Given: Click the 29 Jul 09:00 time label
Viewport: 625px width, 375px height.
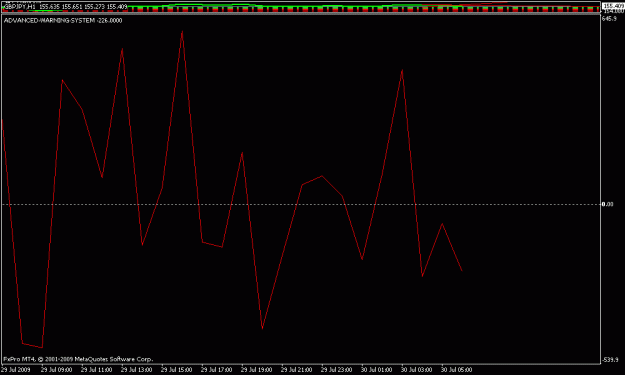Looking at the screenshot, I should 57,369.
